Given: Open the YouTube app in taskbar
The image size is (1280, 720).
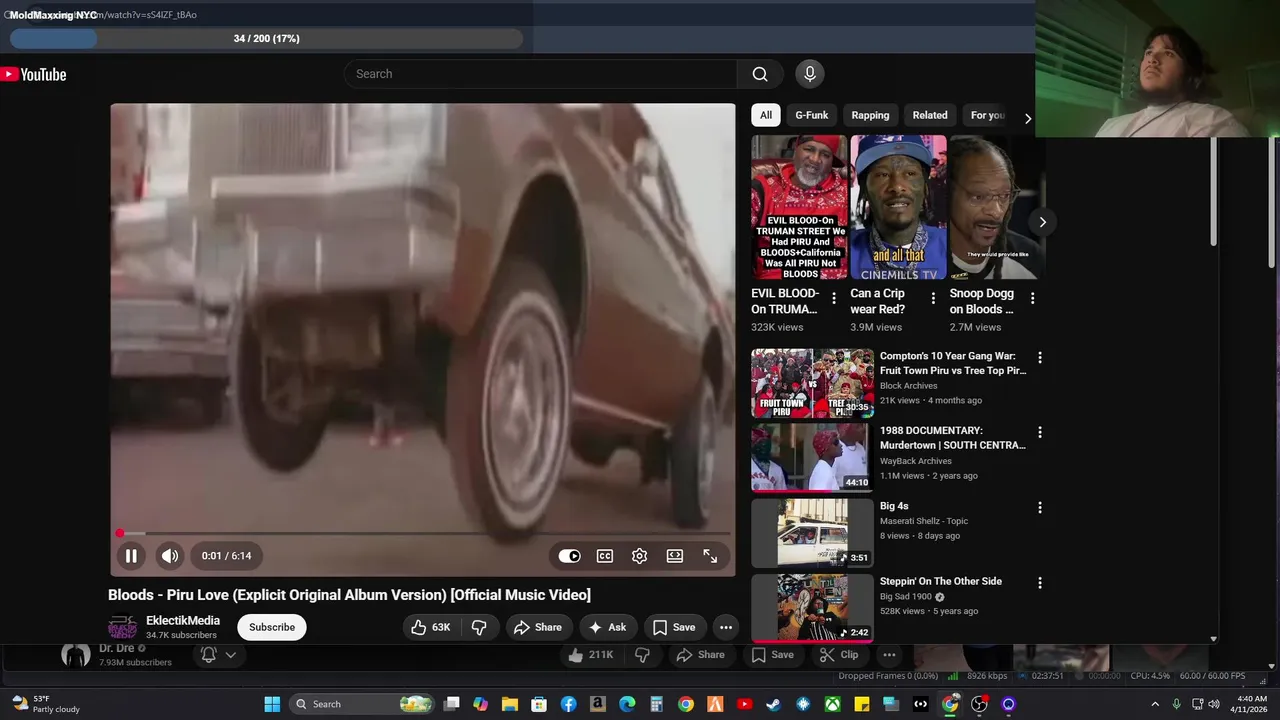Looking at the screenshot, I should [744, 704].
